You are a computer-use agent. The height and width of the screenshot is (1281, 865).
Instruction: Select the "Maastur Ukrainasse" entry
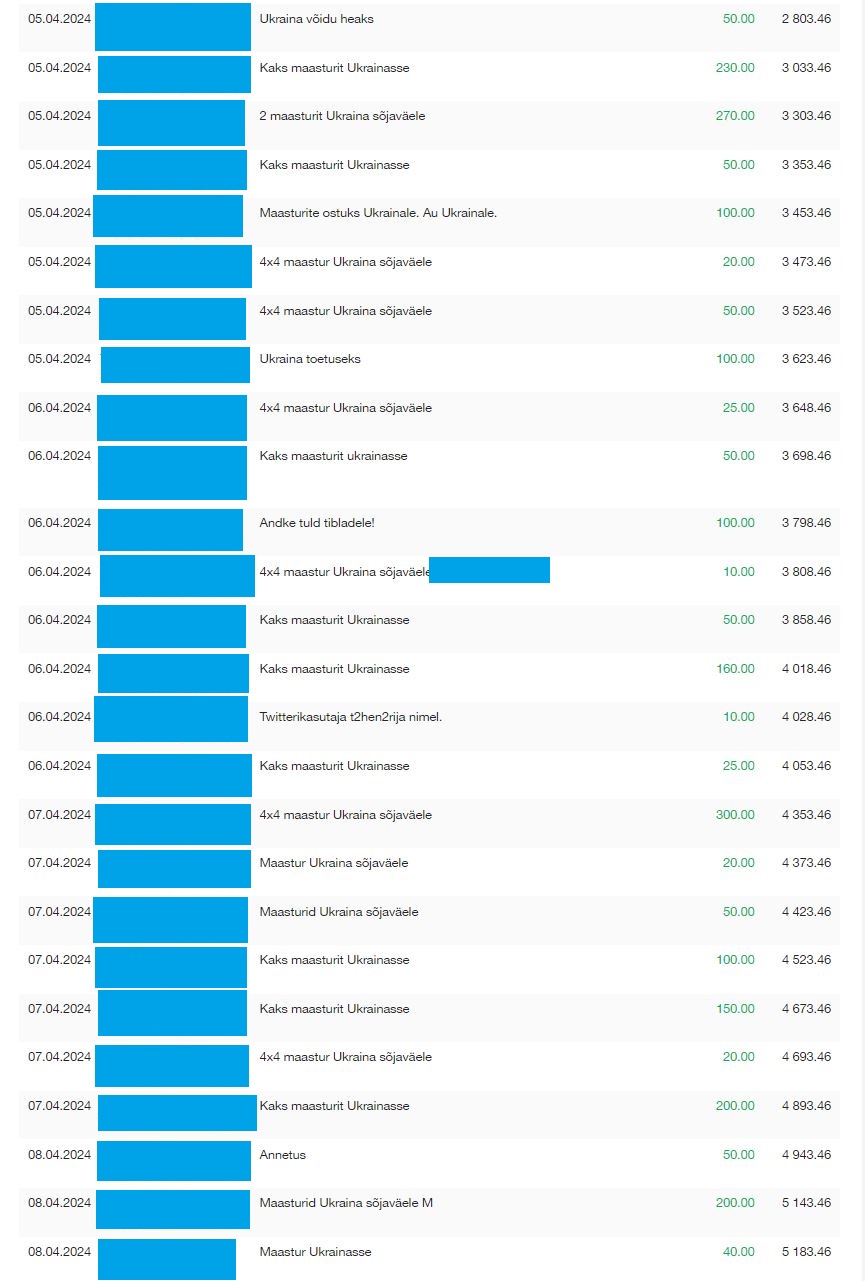point(315,1252)
